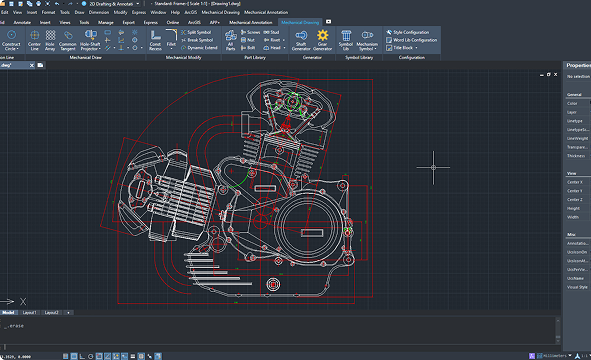Select the Mechanical Drawing ribbon tab
Viewport: 591px width, 360px height.
300,22
